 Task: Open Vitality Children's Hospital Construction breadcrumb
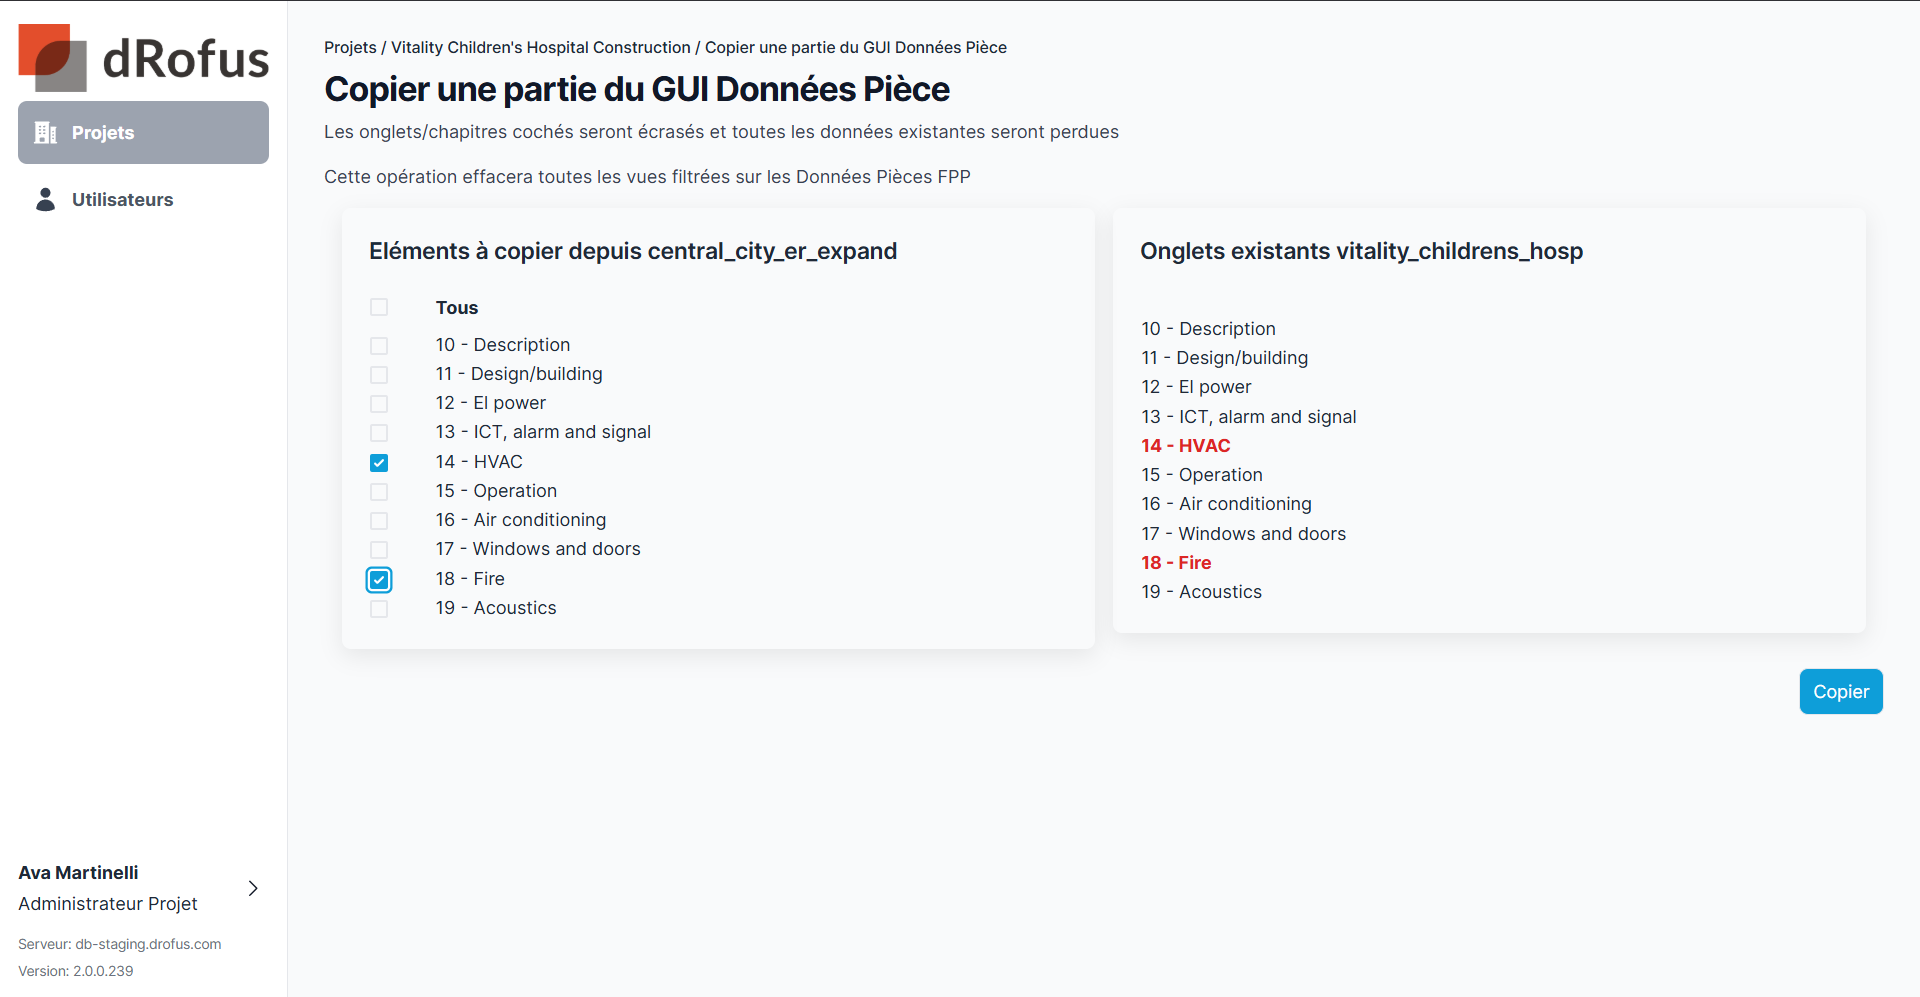coord(540,47)
